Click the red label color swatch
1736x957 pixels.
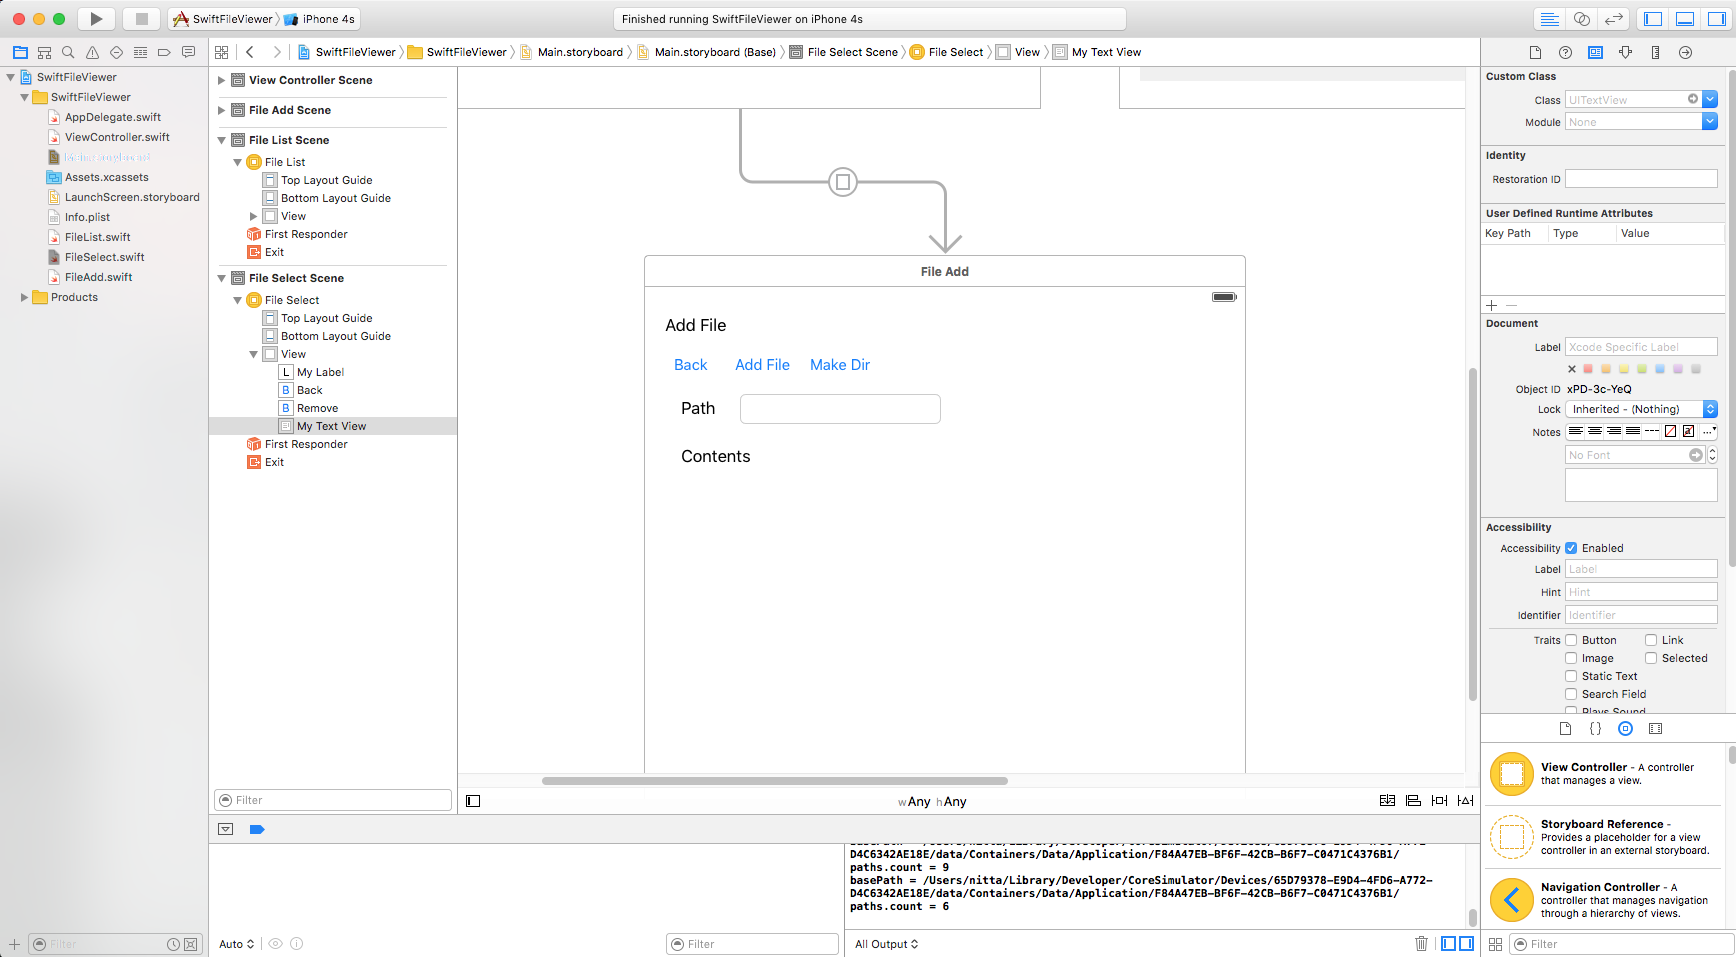[1588, 369]
